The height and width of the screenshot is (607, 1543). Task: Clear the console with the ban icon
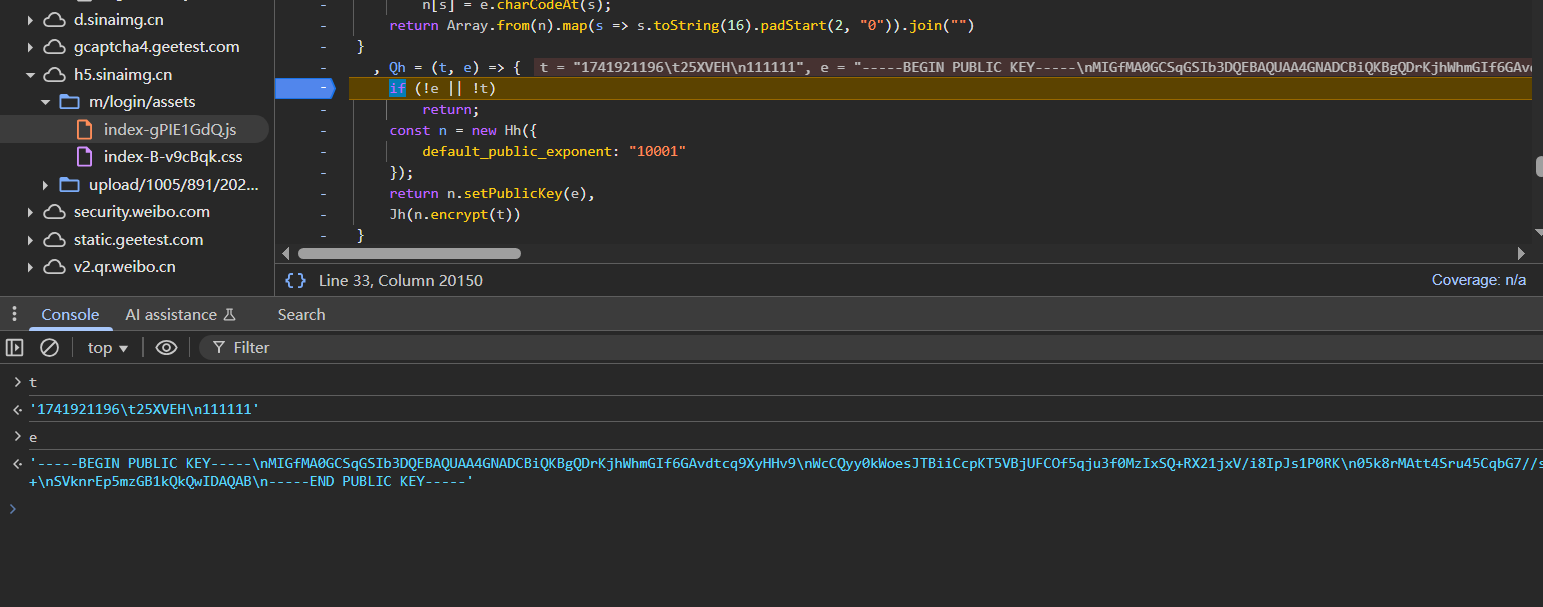click(49, 348)
